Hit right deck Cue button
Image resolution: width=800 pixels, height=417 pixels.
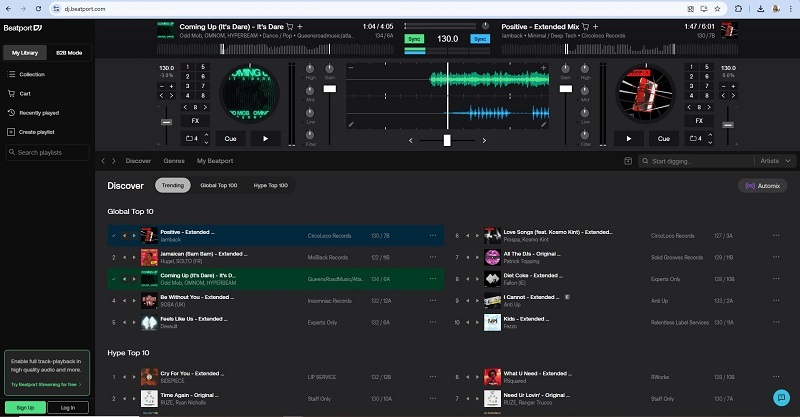(x=664, y=138)
